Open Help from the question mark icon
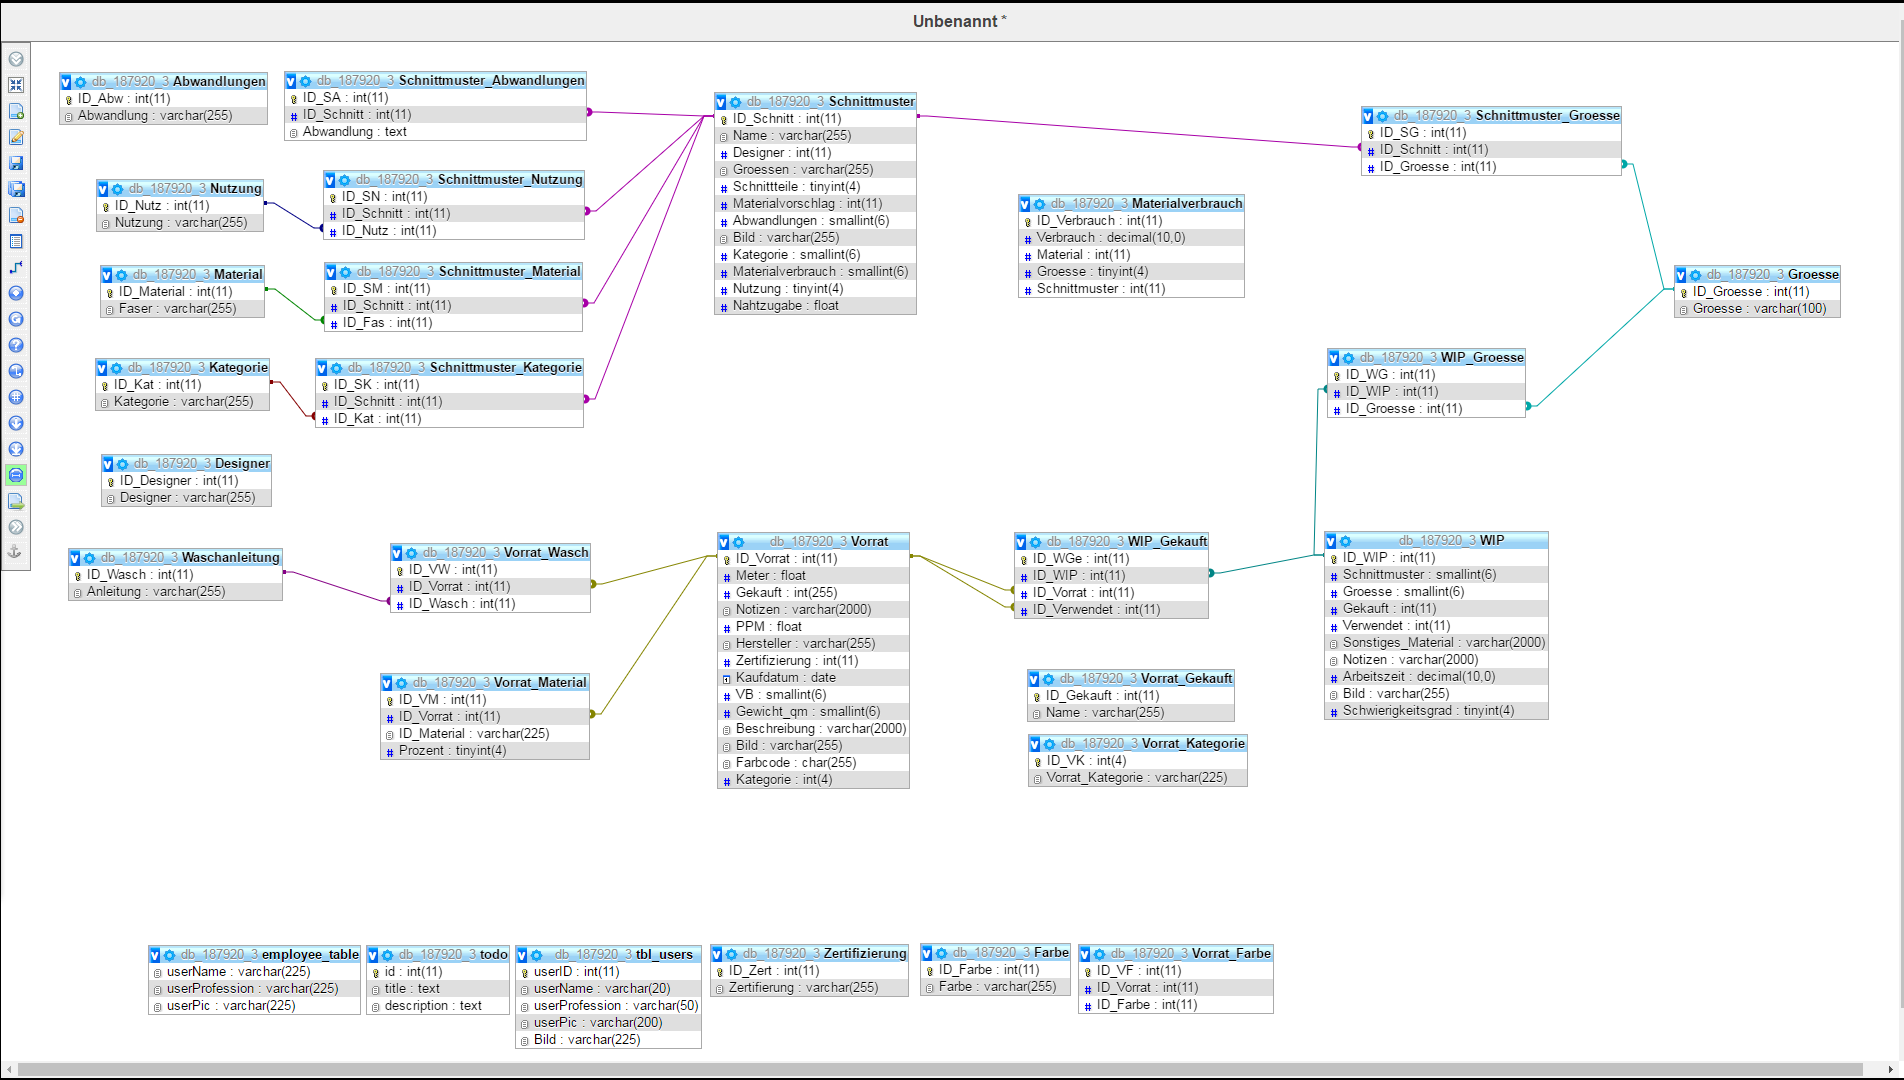Screen dimensions: 1904x1080 click(x=16, y=345)
